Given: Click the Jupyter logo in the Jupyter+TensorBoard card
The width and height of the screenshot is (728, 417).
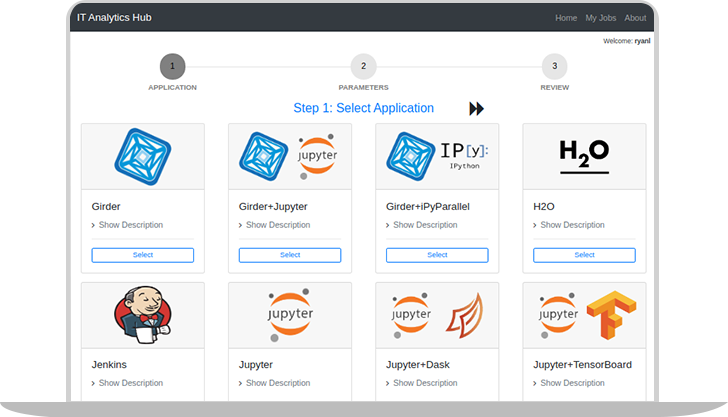Looking at the screenshot, I should click(558, 315).
